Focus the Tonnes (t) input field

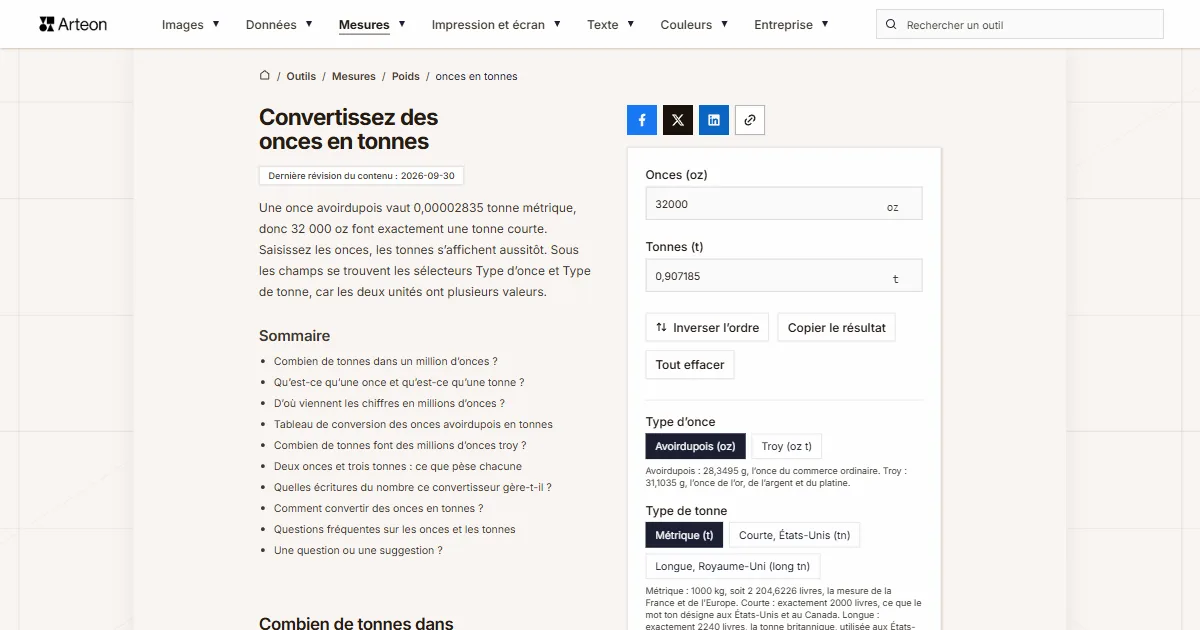coord(784,276)
